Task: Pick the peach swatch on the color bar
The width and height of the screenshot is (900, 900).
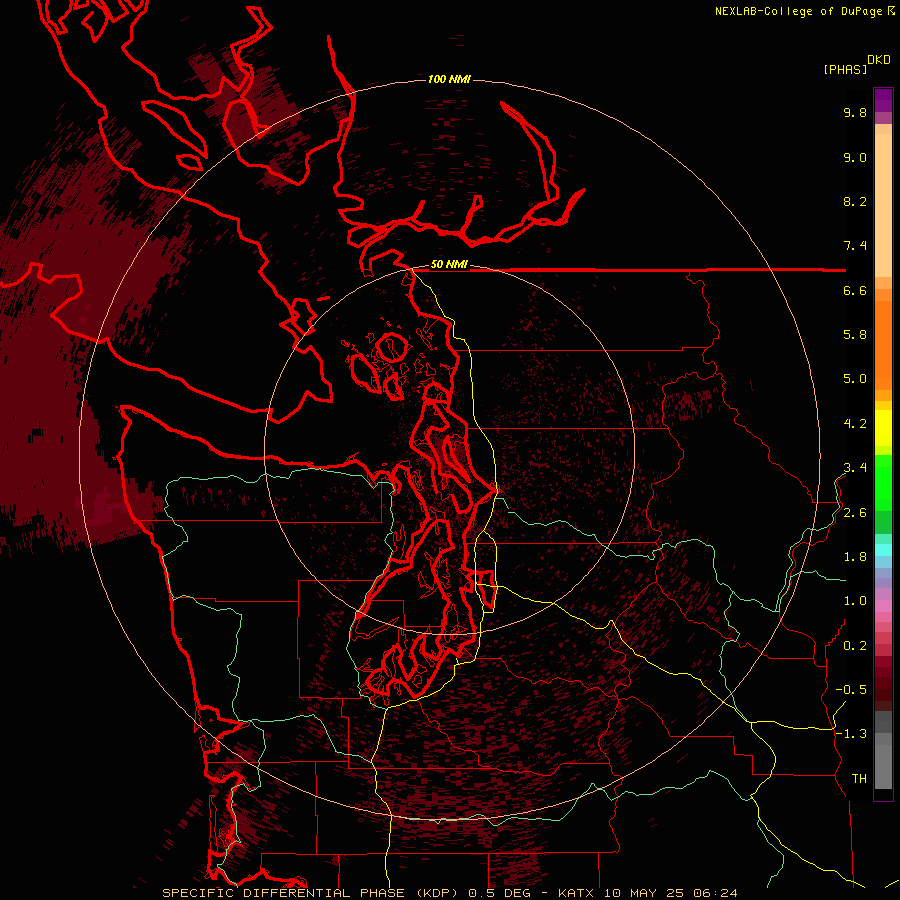Action: [883, 205]
